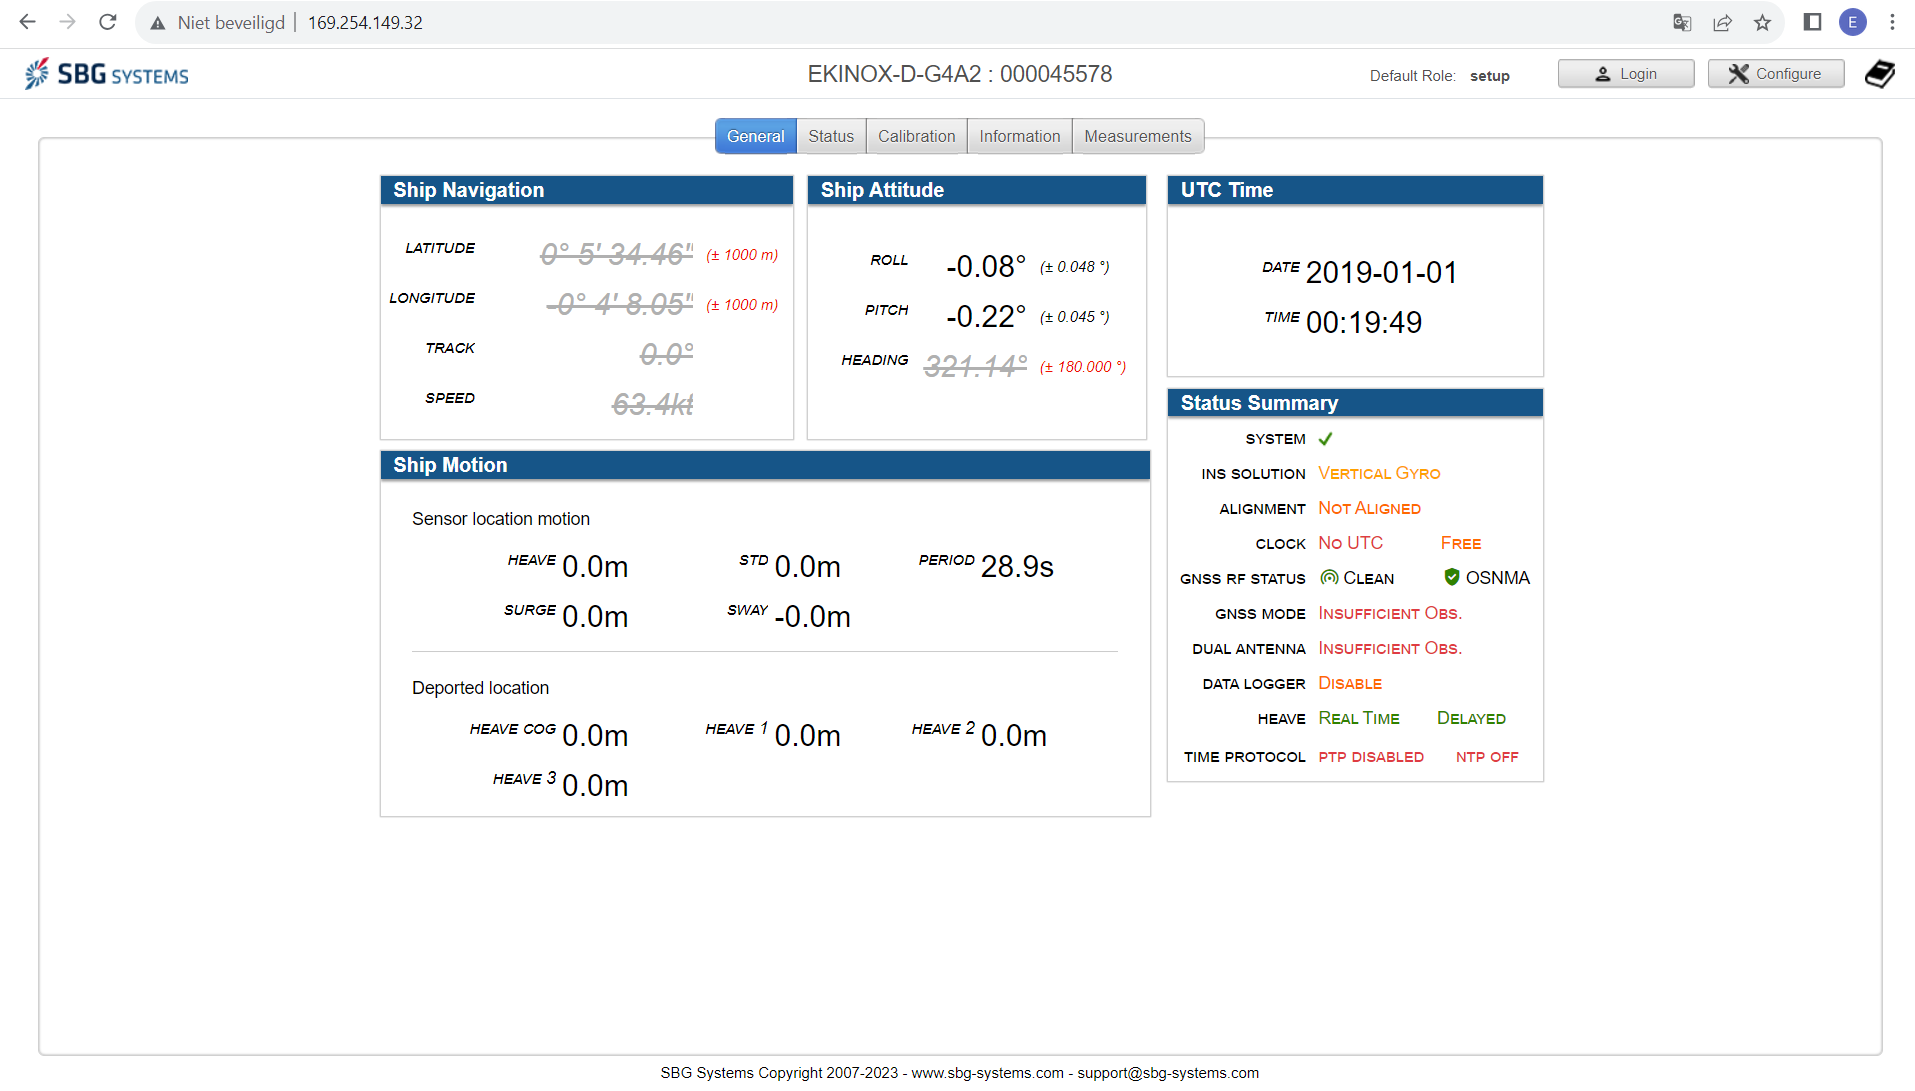Open the documentation book icon
Viewport: 1915px width, 1091px height.
click(x=1879, y=74)
